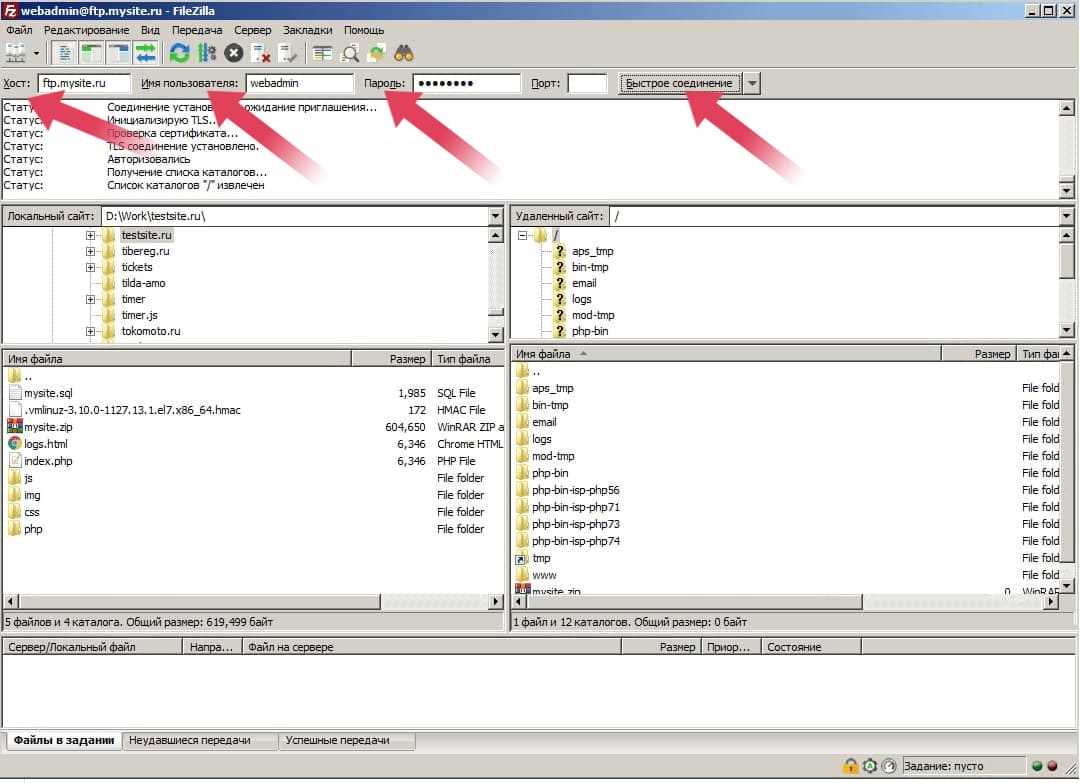Select mysite.sql in the local file list
1080x783 pixels.
click(48, 393)
